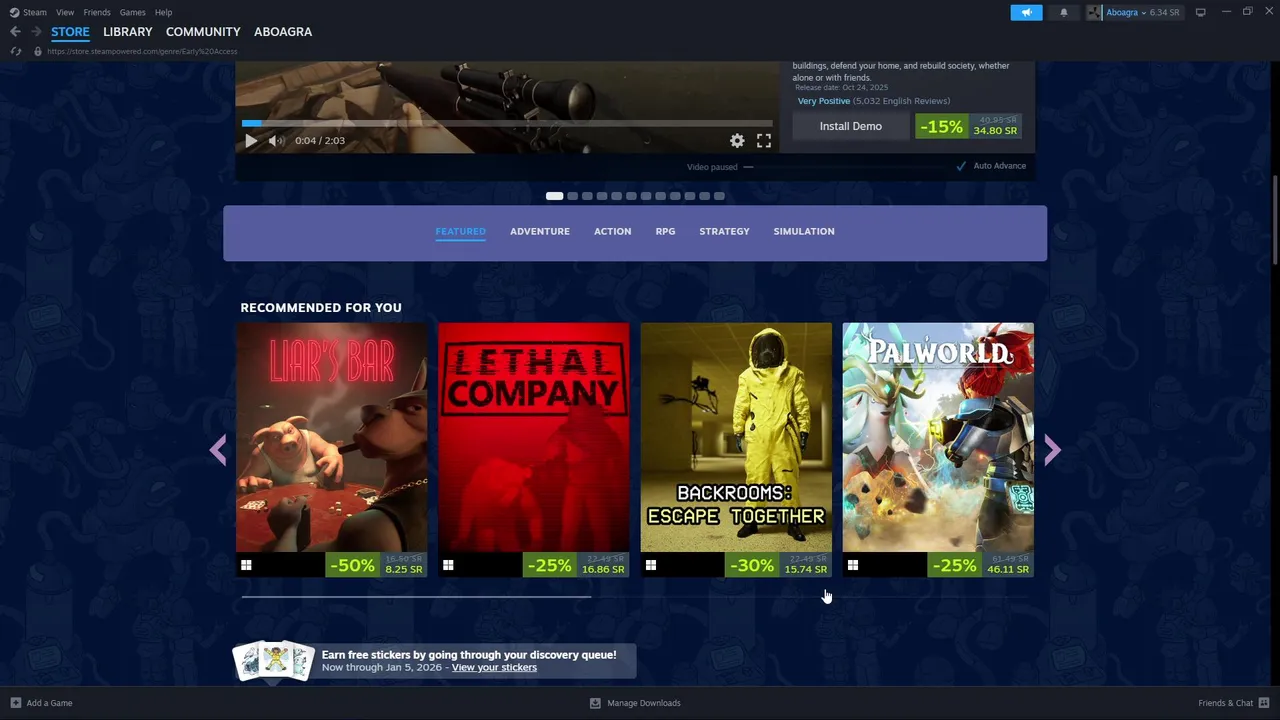Click the -15% price button
Screen dimensions: 1280x720
pos(969,126)
